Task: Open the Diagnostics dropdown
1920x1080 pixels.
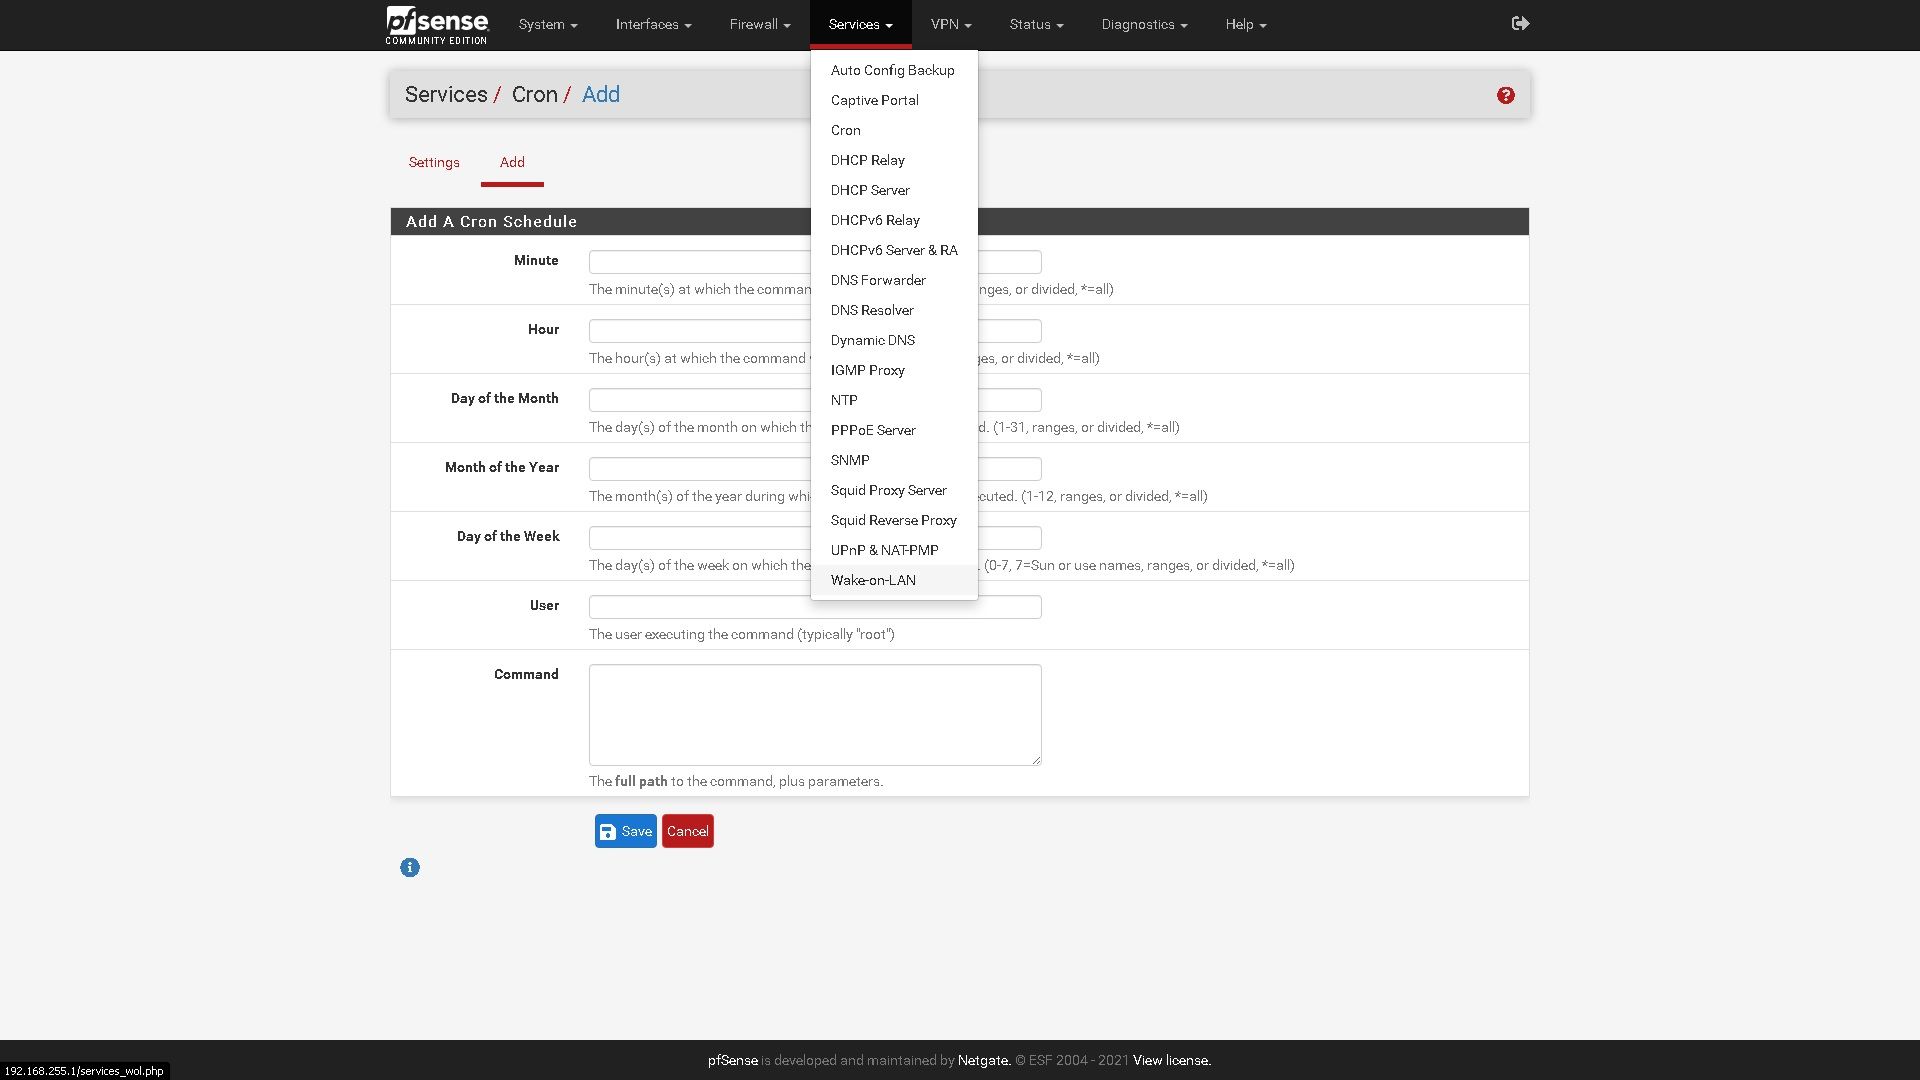Action: (1144, 24)
